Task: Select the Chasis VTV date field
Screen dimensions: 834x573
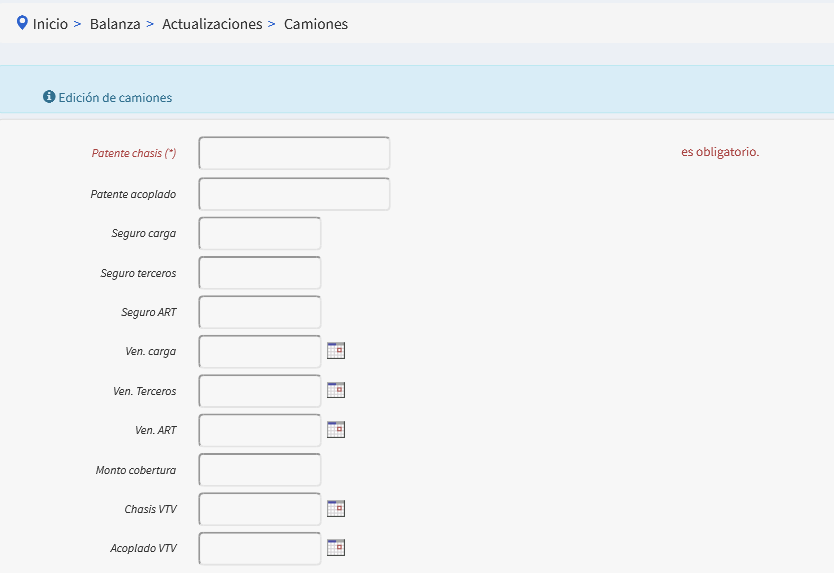Action: [x=260, y=509]
